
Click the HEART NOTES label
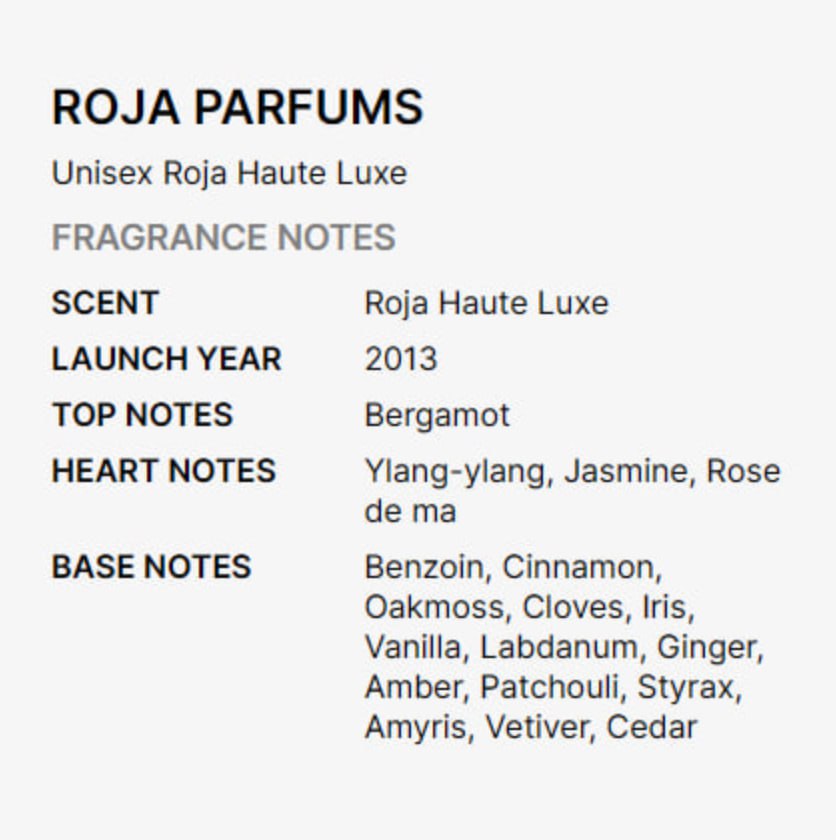163,471
